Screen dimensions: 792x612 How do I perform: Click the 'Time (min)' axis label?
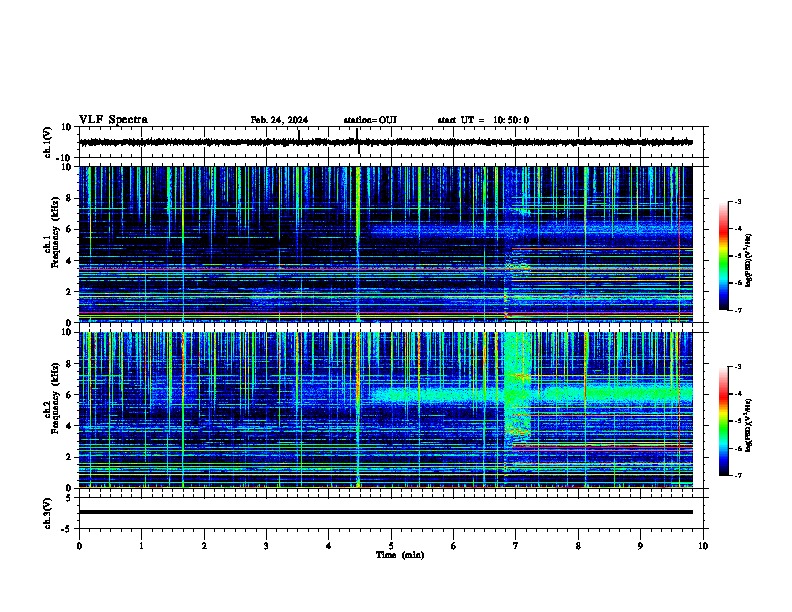(x=400, y=555)
